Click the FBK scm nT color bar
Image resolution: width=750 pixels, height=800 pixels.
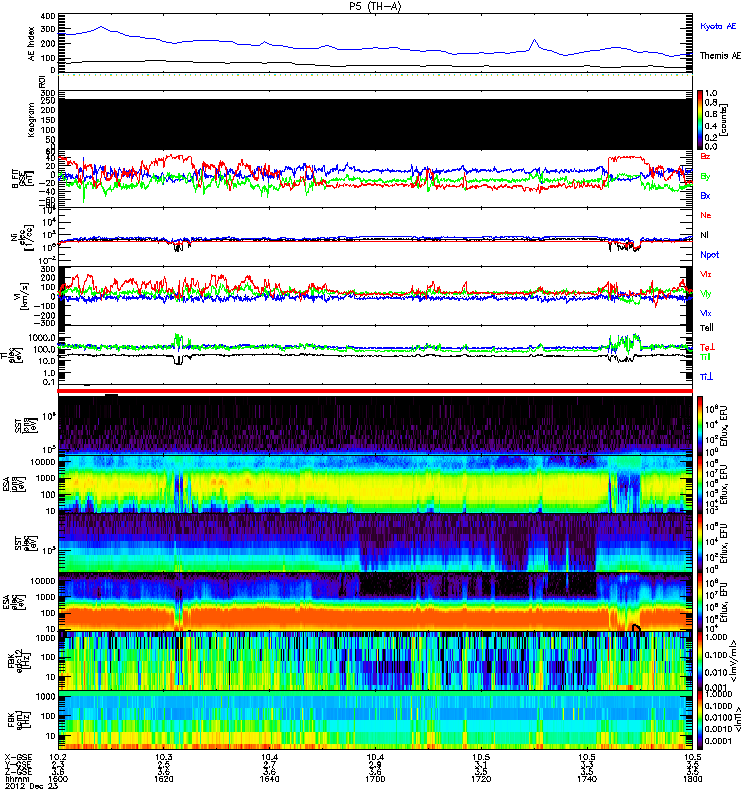coord(700,720)
